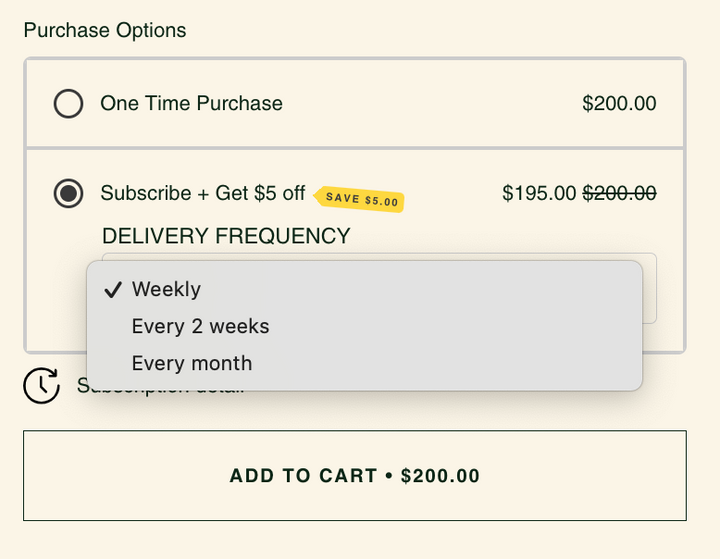This screenshot has height=559, width=720.
Task: Add to cart for $200.00
Action: 355,475
